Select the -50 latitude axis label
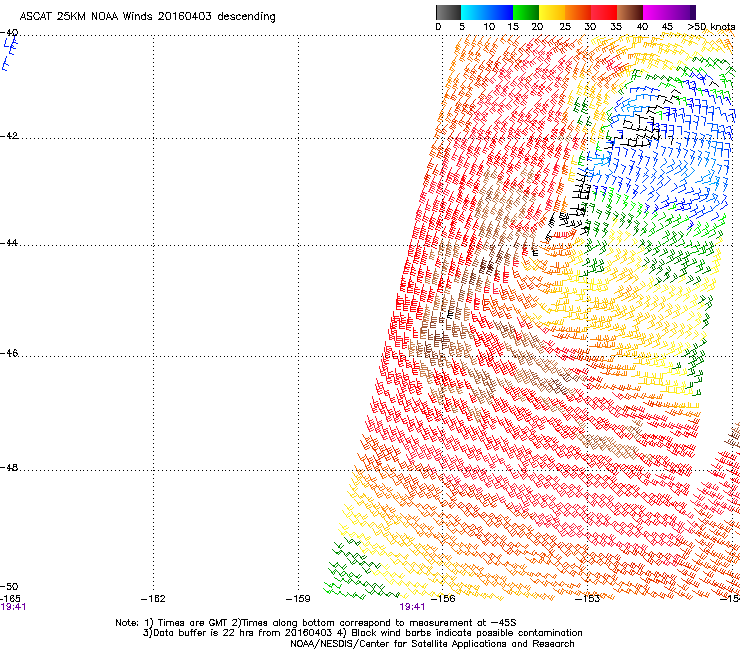 click(9, 587)
